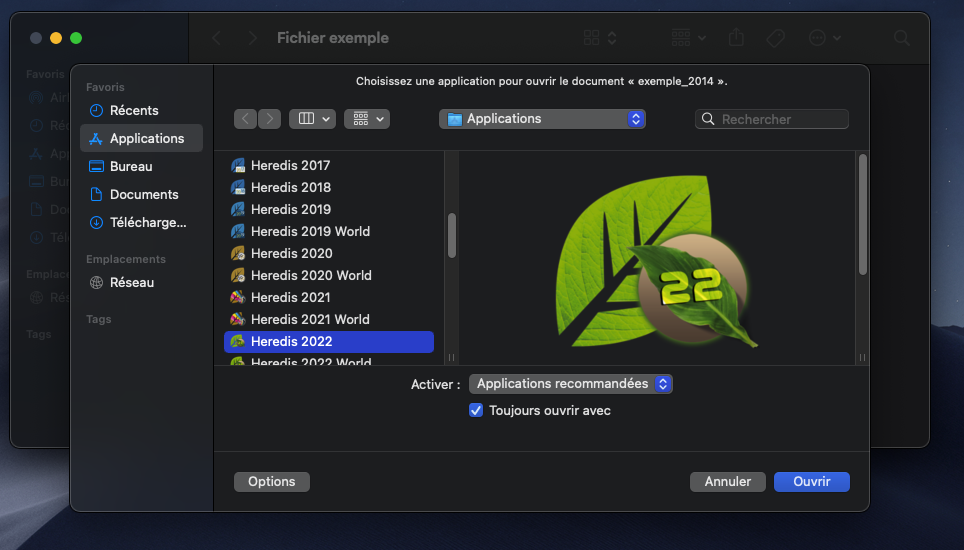
Task: Click the application list vertical scrollbar
Action: point(451,236)
